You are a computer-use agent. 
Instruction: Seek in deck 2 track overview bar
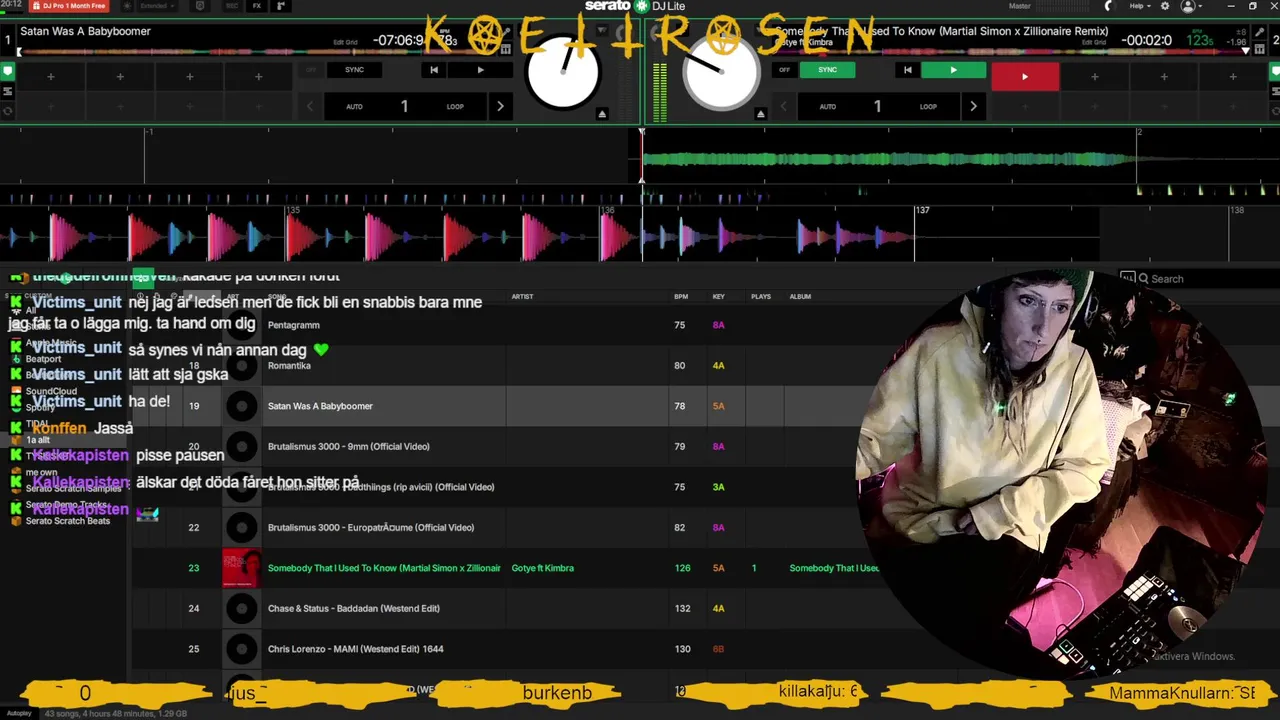(x=1010, y=51)
